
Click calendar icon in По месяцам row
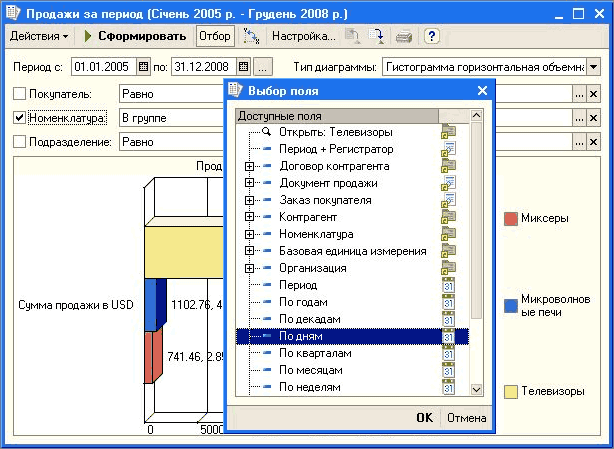448,370
